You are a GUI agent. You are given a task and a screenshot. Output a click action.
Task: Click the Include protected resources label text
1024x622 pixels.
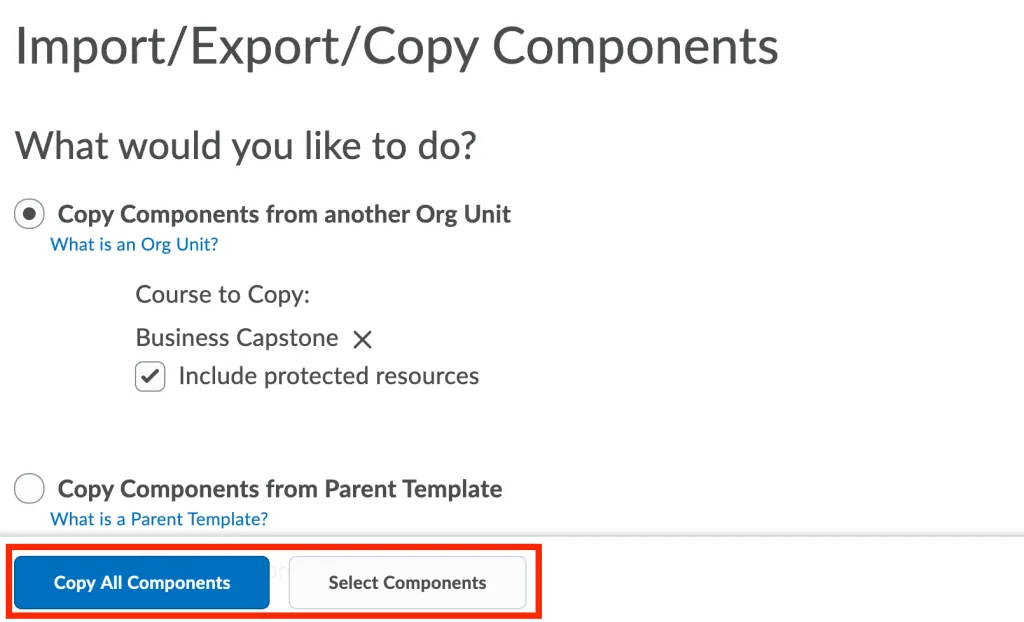click(x=329, y=376)
